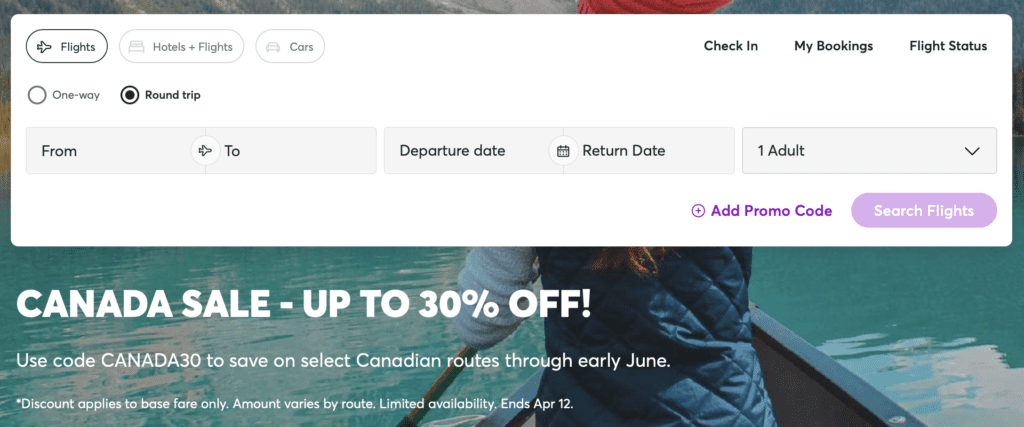Screen dimensions: 1024x427
Task: Open the Check In menu item
Action: 731,46
